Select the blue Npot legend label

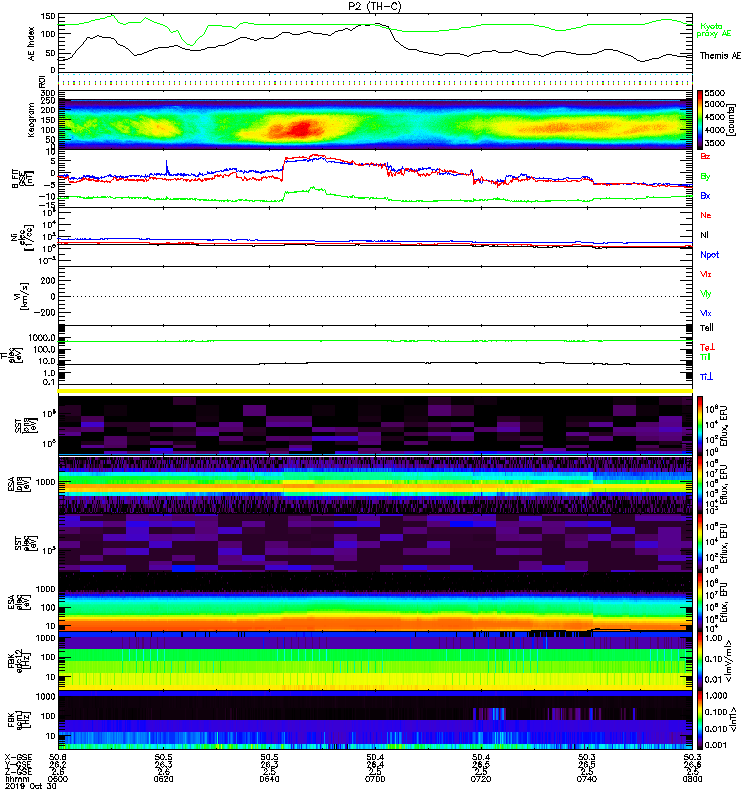tap(710, 255)
